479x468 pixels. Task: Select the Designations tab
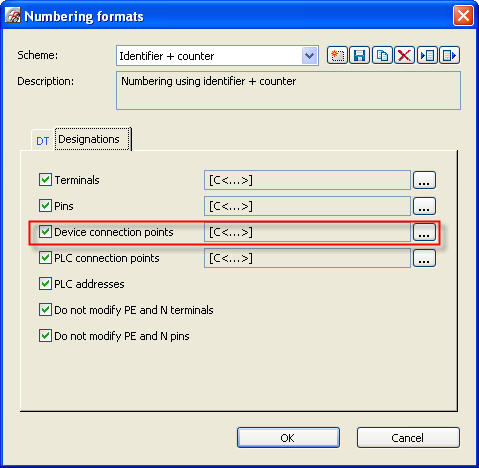(x=93, y=139)
